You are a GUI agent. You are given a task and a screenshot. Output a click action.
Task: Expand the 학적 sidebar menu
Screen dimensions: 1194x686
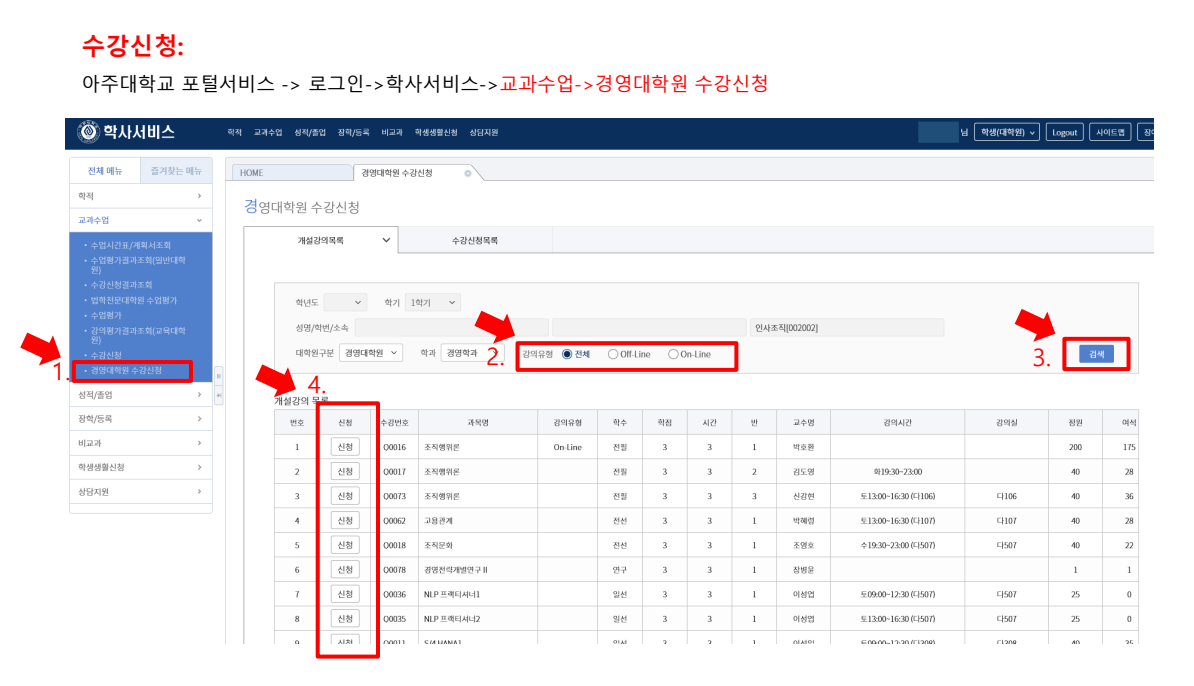click(x=140, y=196)
